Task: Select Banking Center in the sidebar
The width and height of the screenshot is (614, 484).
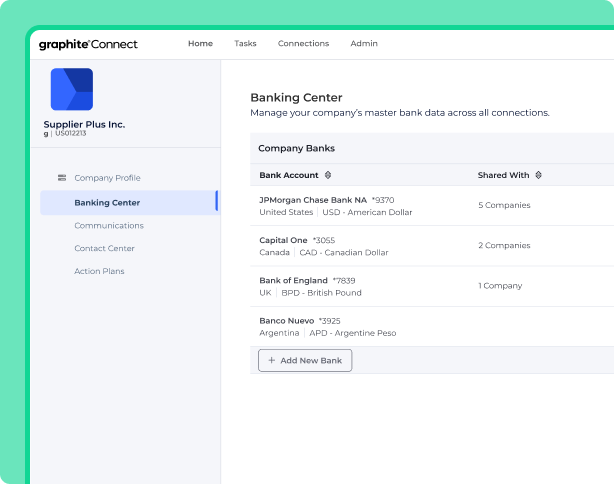Action: click(x=129, y=202)
